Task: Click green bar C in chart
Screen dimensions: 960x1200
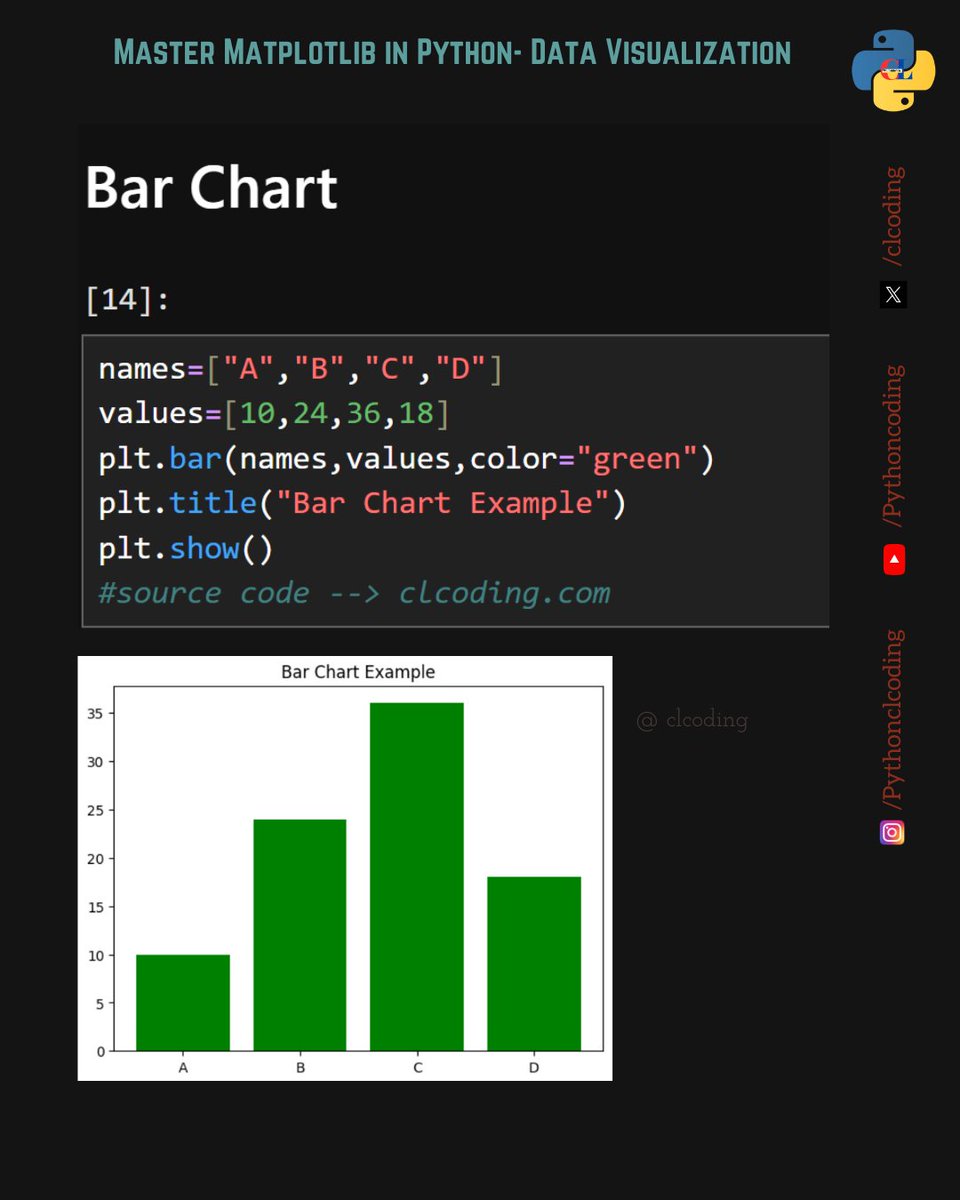Action: [417, 877]
